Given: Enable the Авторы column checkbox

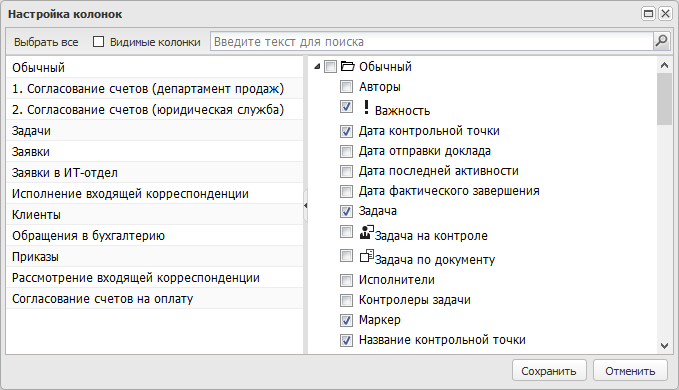Looking at the screenshot, I should [346, 87].
